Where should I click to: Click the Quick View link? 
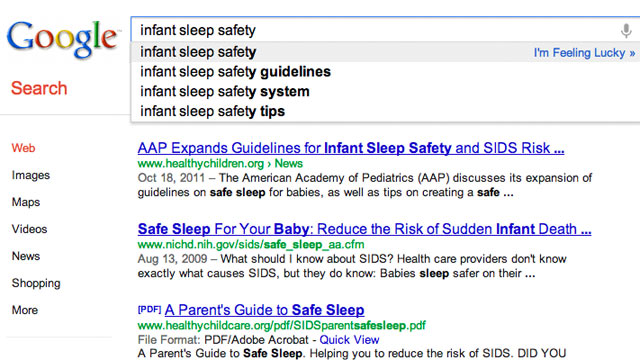[x=349, y=340]
